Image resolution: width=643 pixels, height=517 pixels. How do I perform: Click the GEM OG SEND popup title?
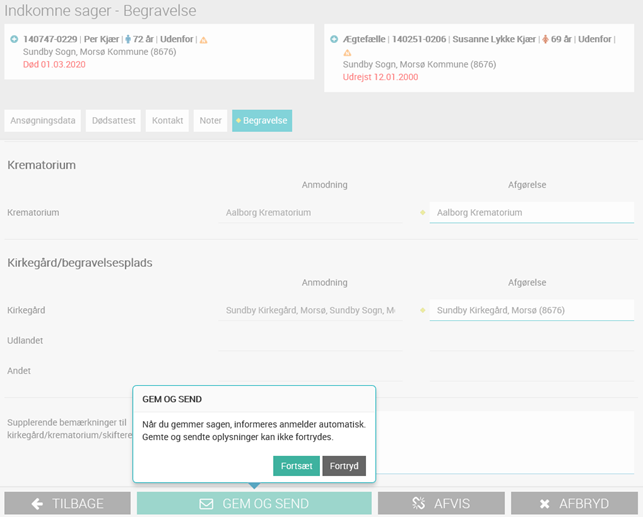click(172, 399)
